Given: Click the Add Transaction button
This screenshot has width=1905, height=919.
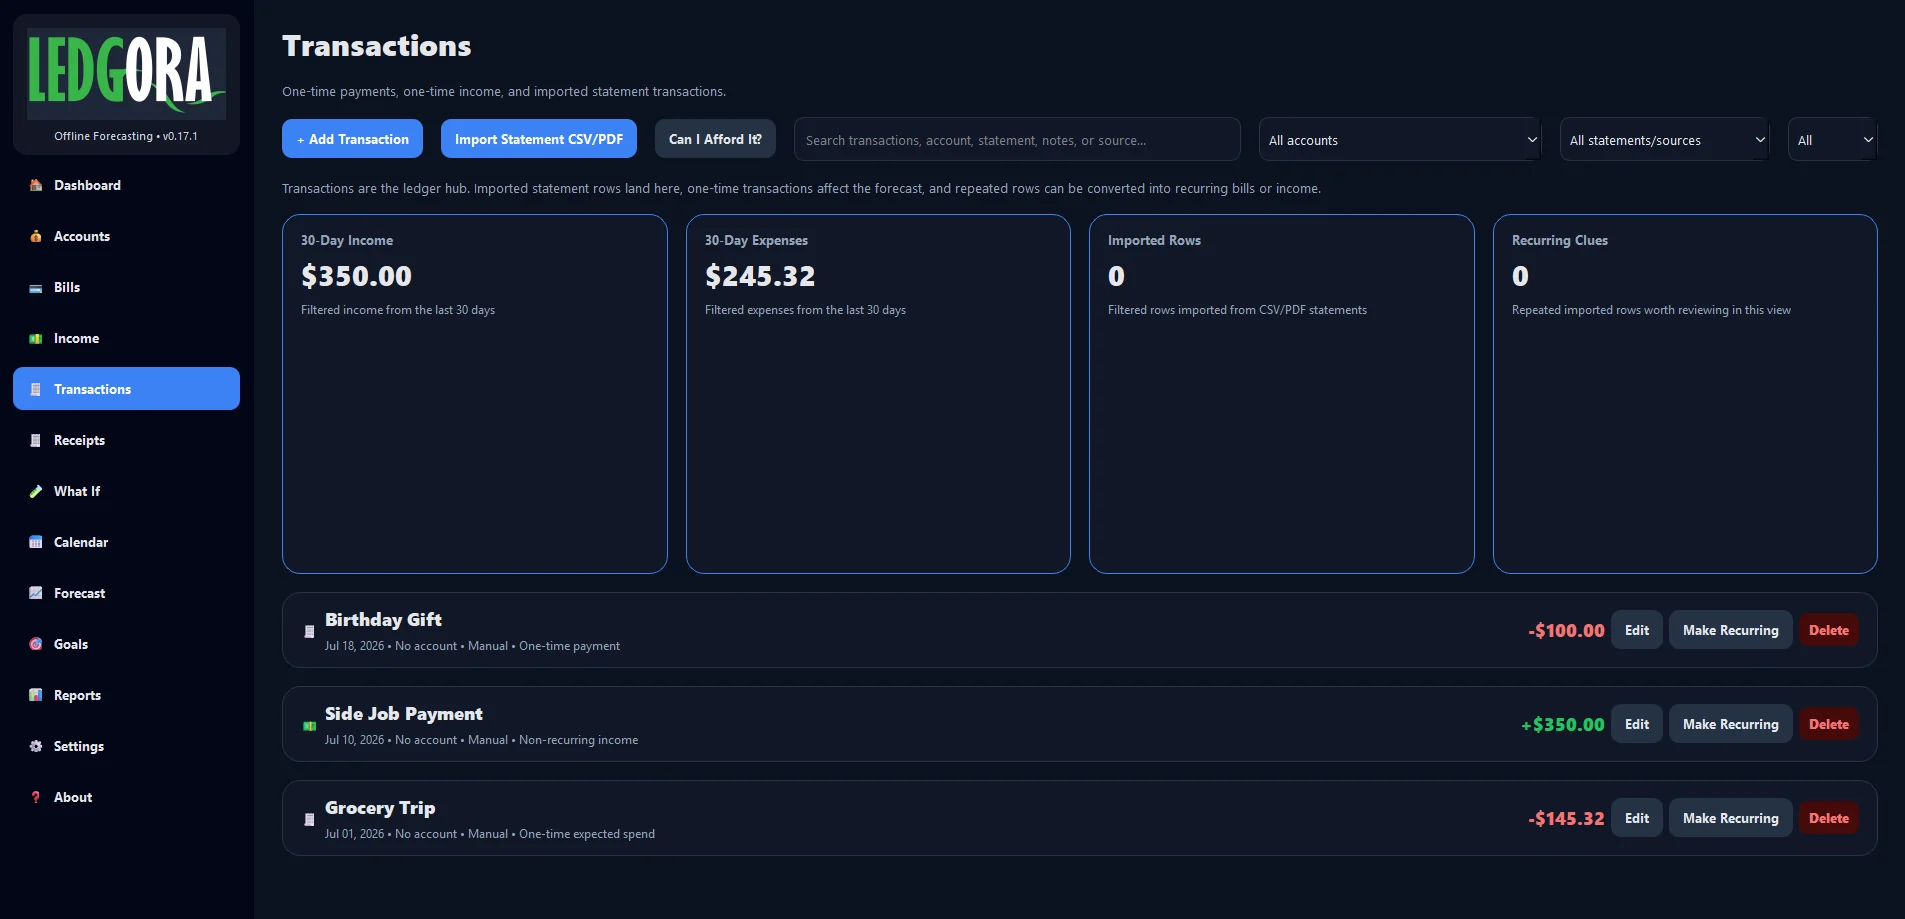Looking at the screenshot, I should [352, 139].
